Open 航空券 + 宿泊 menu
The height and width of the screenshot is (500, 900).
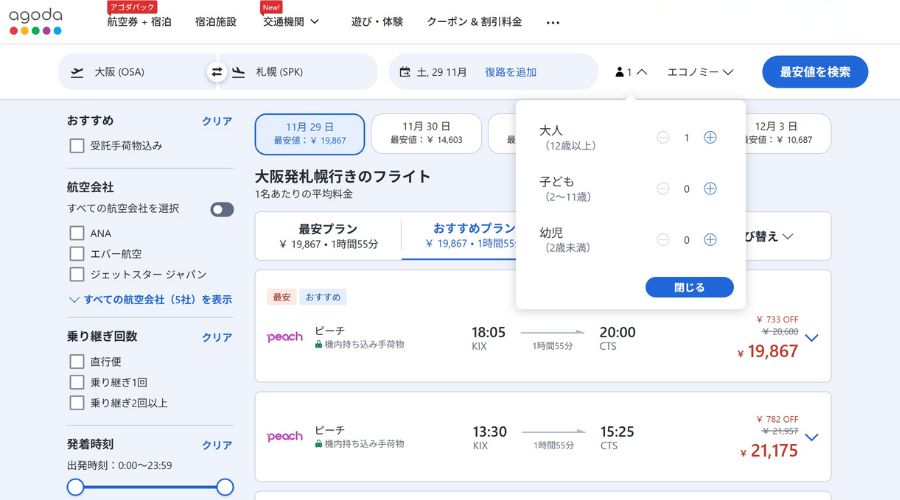(x=139, y=22)
